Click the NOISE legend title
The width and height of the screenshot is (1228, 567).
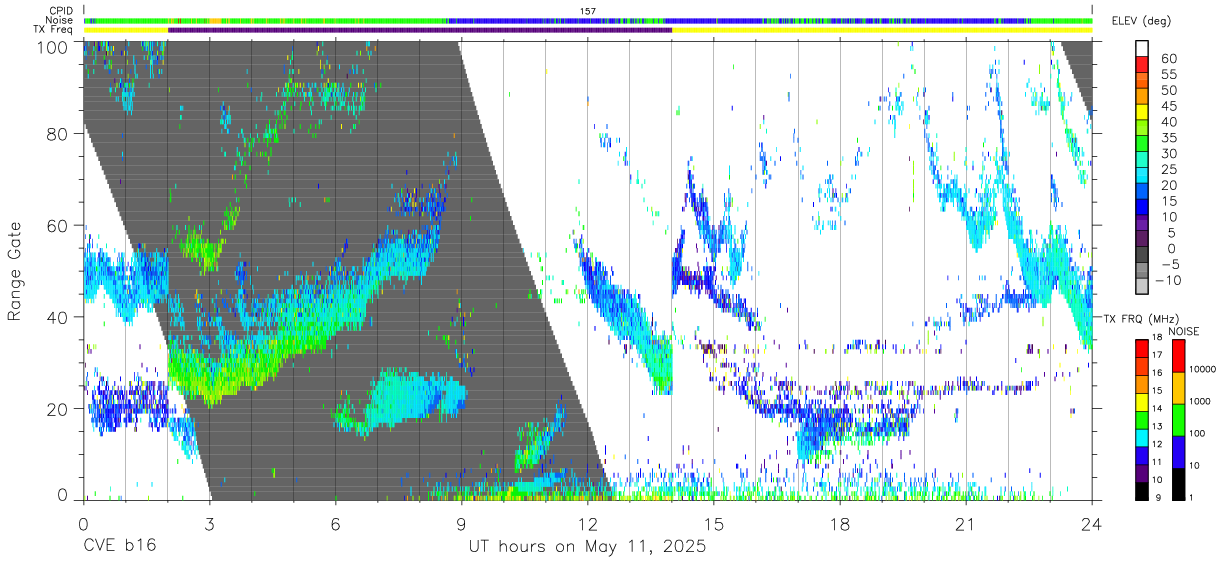tap(1185, 331)
